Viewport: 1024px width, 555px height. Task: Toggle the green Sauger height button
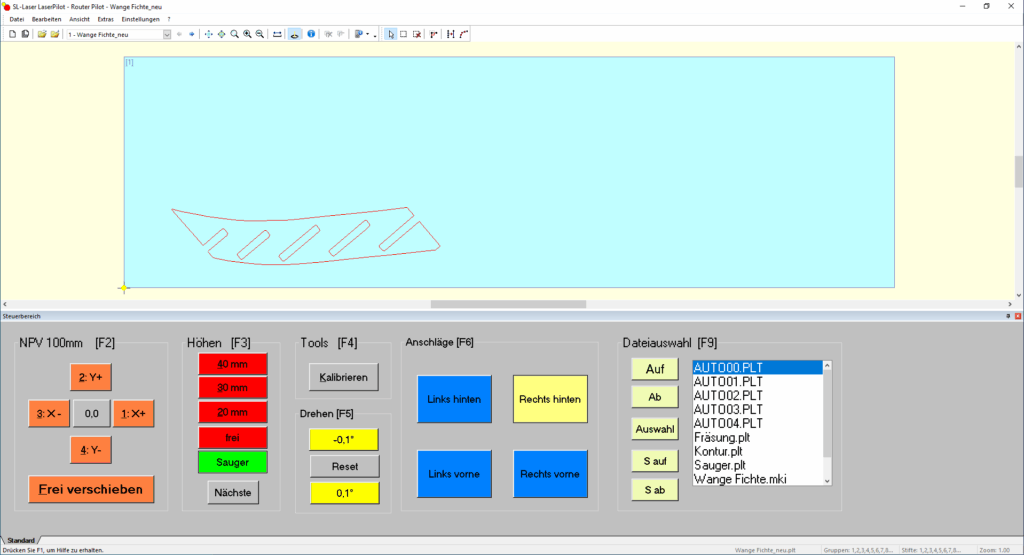[x=233, y=461]
